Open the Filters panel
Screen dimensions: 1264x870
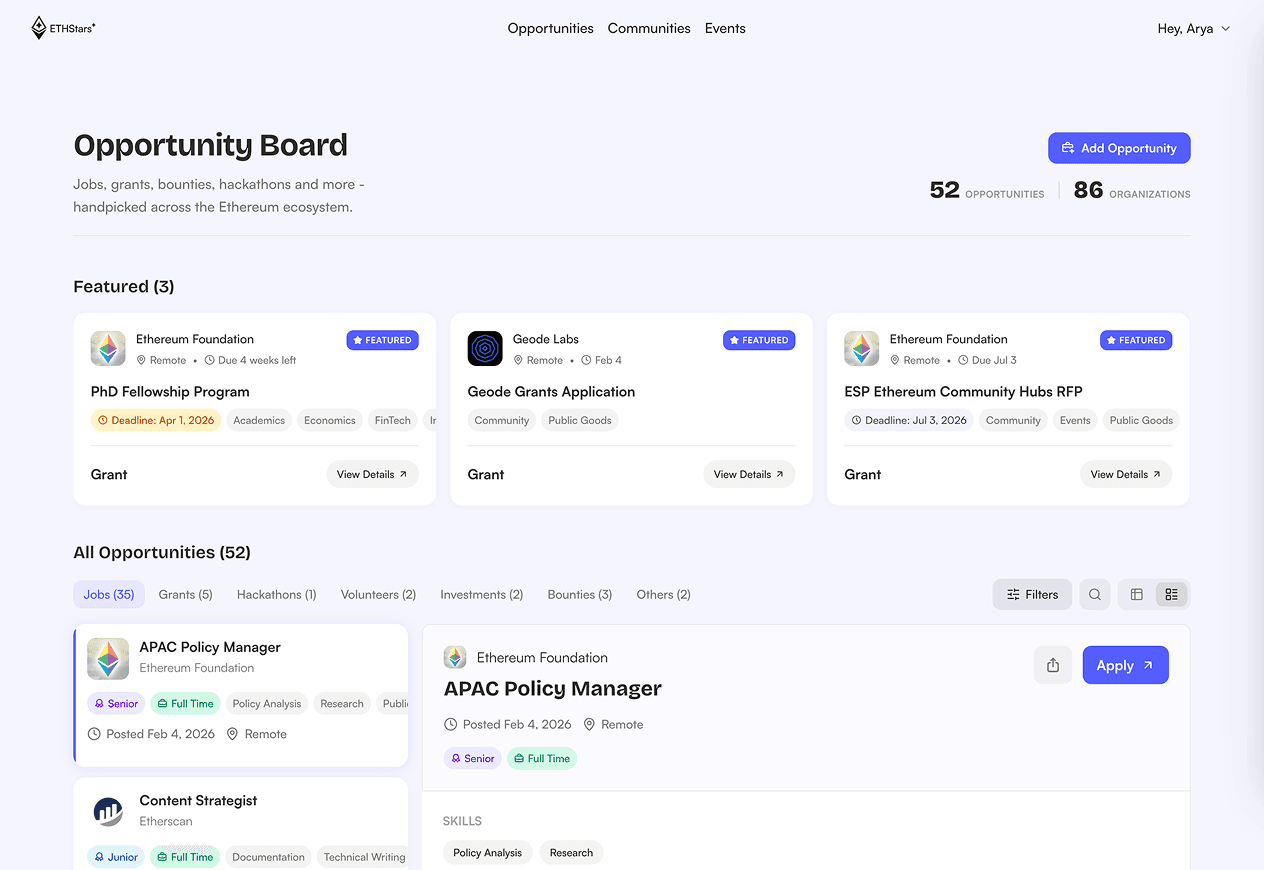pyautogui.click(x=1032, y=594)
